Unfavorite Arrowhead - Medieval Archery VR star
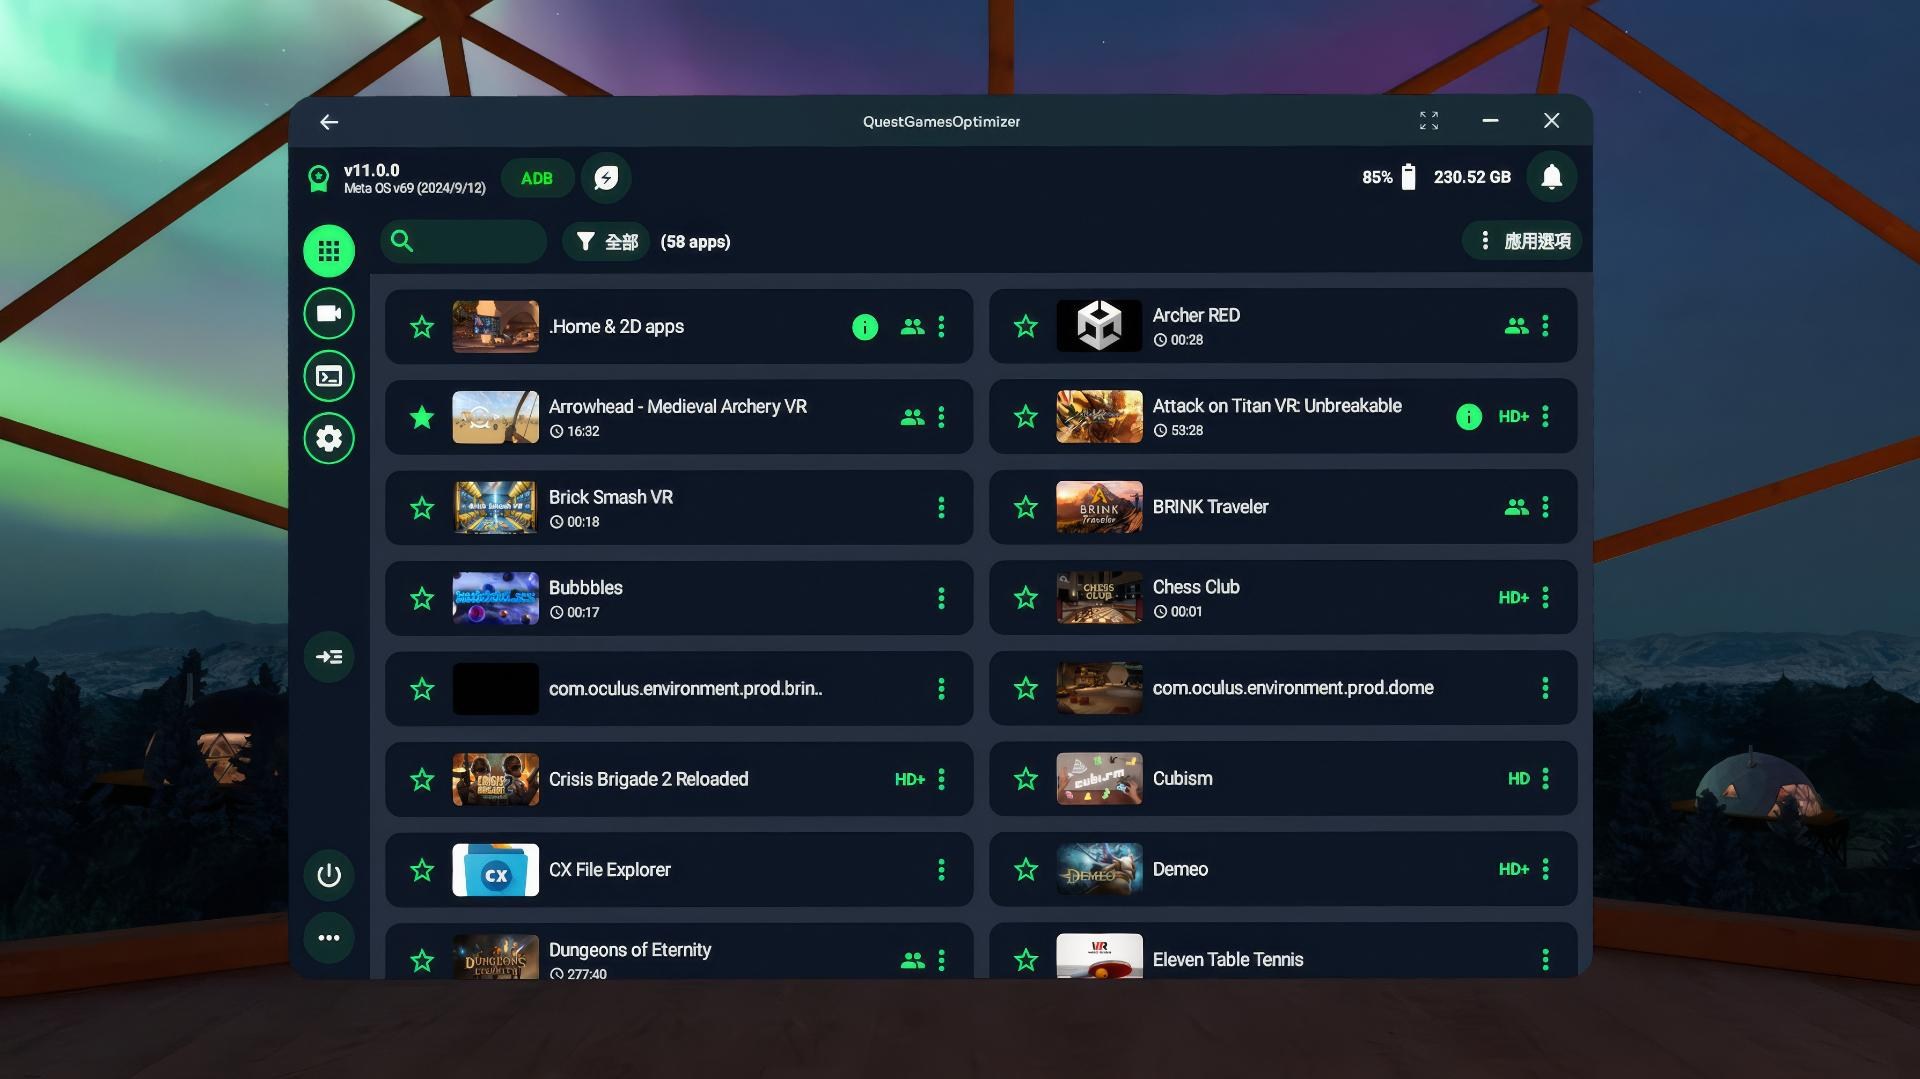Image resolution: width=1920 pixels, height=1079 pixels. coord(422,417)
